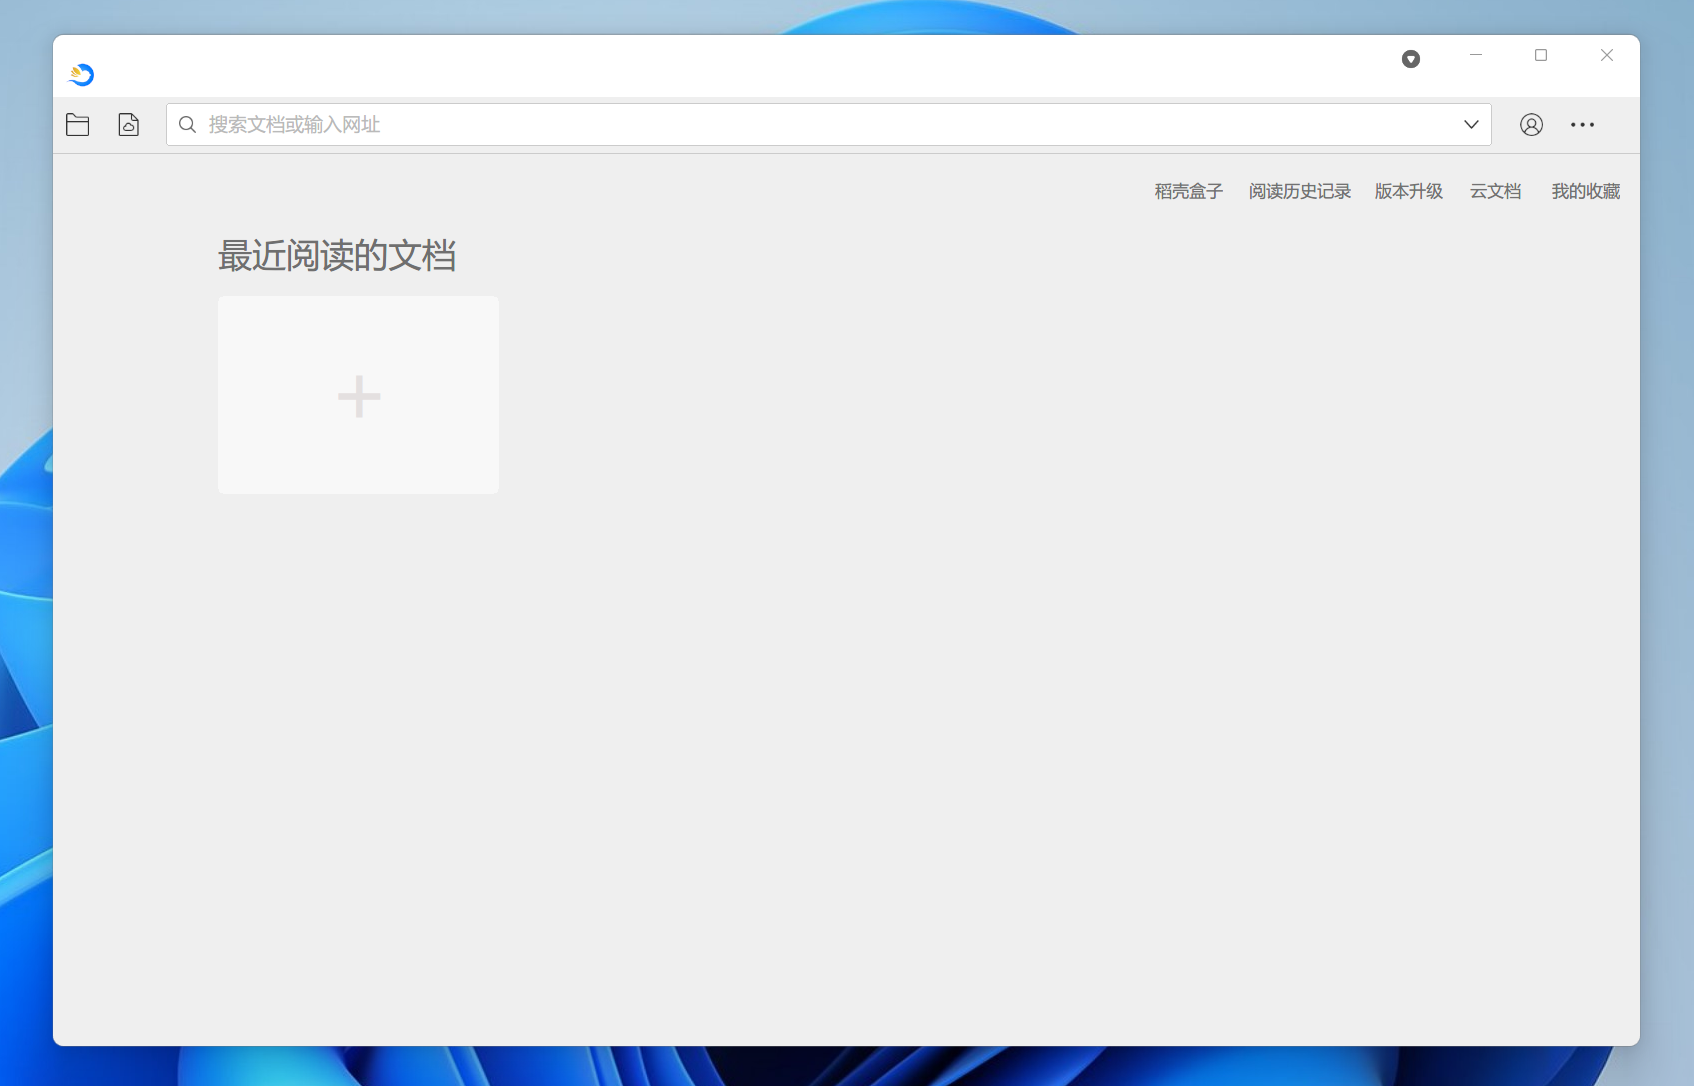Viewport: 1694px width, 1086px height.
Task: Maximize the window
Action: tap(1541, 56)
